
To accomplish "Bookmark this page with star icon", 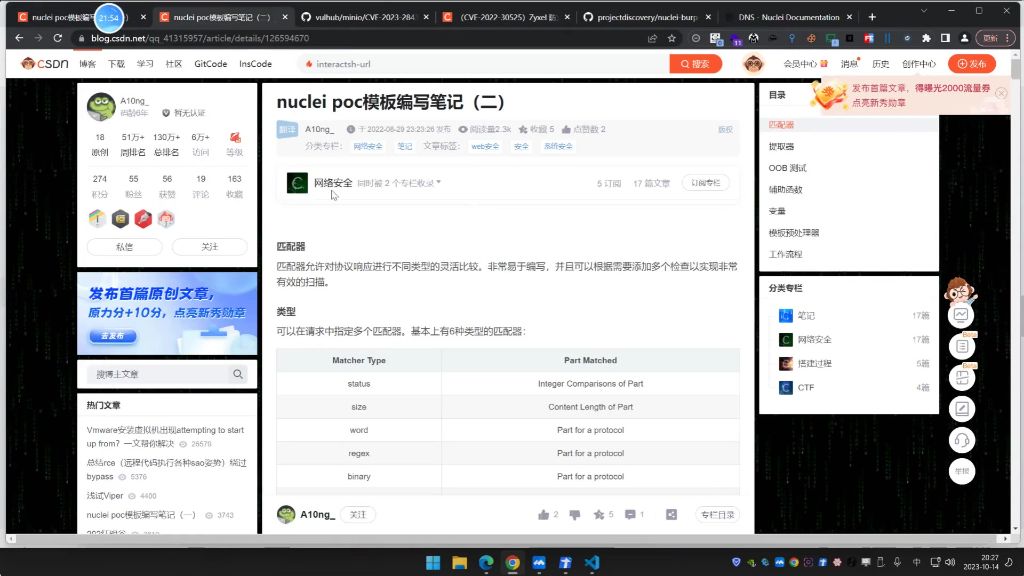I will point(671,38).
